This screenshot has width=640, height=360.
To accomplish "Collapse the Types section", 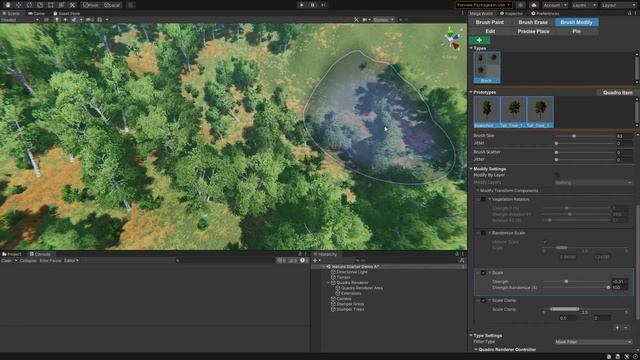I will point(471,48).
